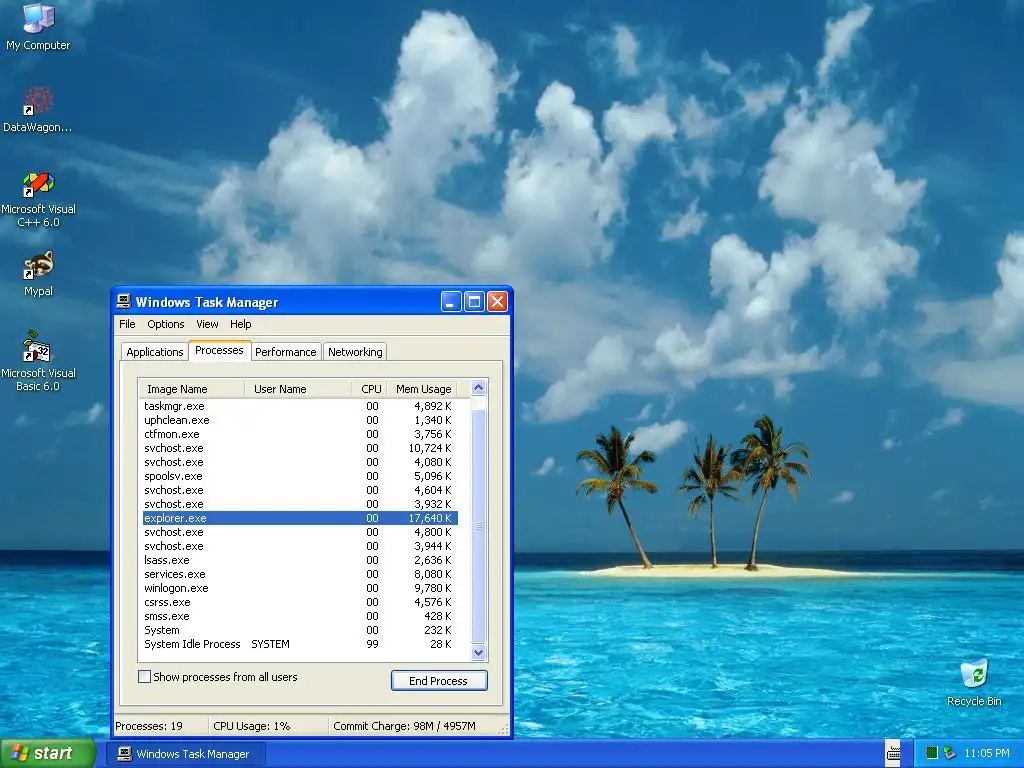The height and width of the screenshot is (768, 1024).
Task: Open the Options menu
Action: (165, 324)
